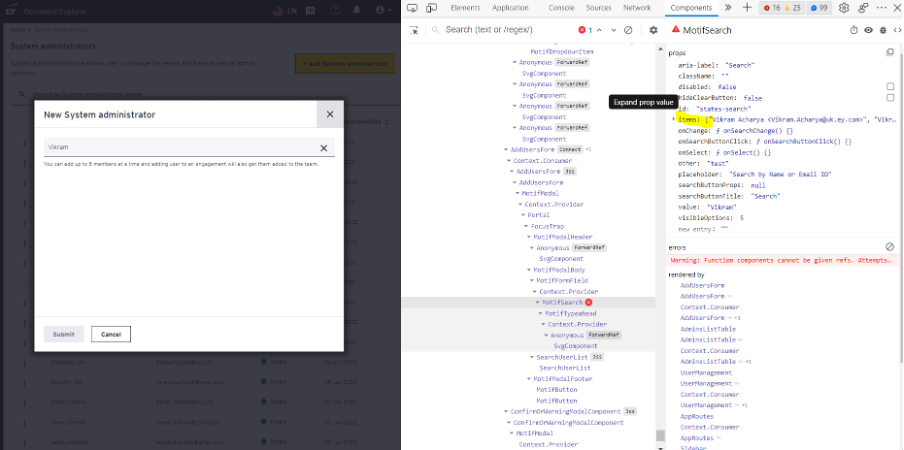Screen dimensions: 904x450
Task: Collapse the MotifTypeahead tree node
Action: tap(541, 313)
